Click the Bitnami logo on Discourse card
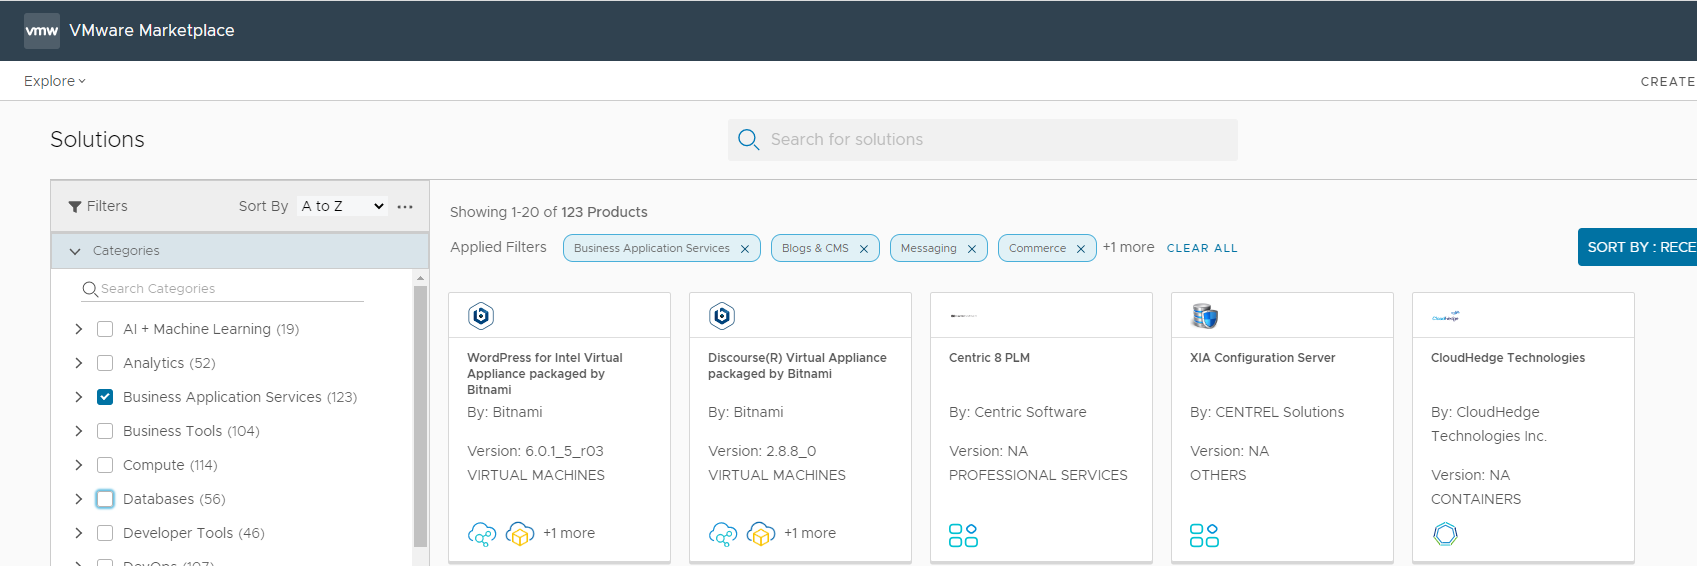This screenshot has width=1697, height=566. pos(722,316)
